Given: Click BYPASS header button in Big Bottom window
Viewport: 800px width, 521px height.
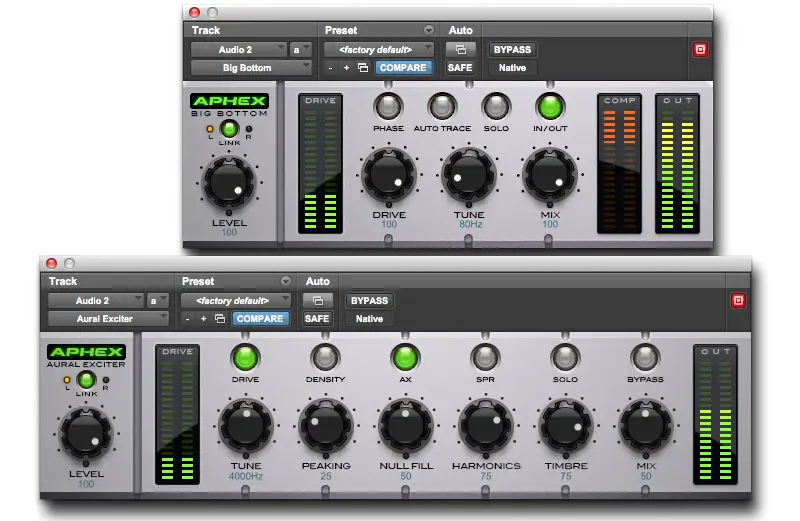Looking at the screenshot, I should click(x=512, y=49).
